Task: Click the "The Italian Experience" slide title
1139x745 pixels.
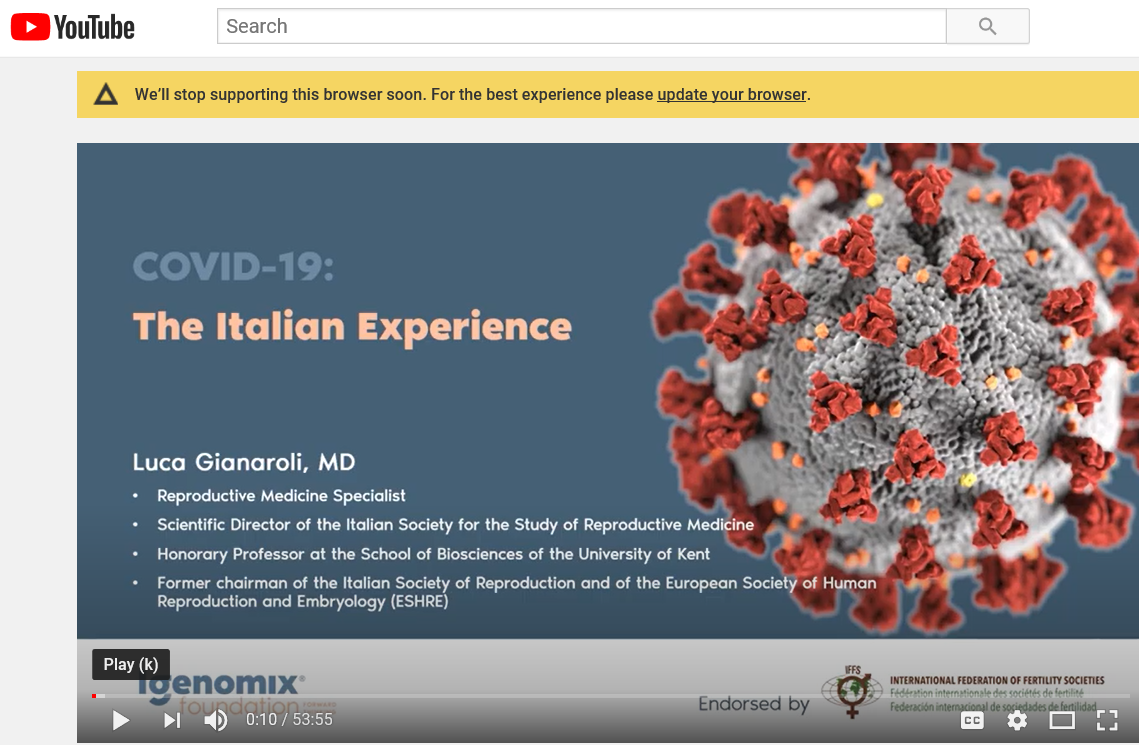Action: coord(352,326)
